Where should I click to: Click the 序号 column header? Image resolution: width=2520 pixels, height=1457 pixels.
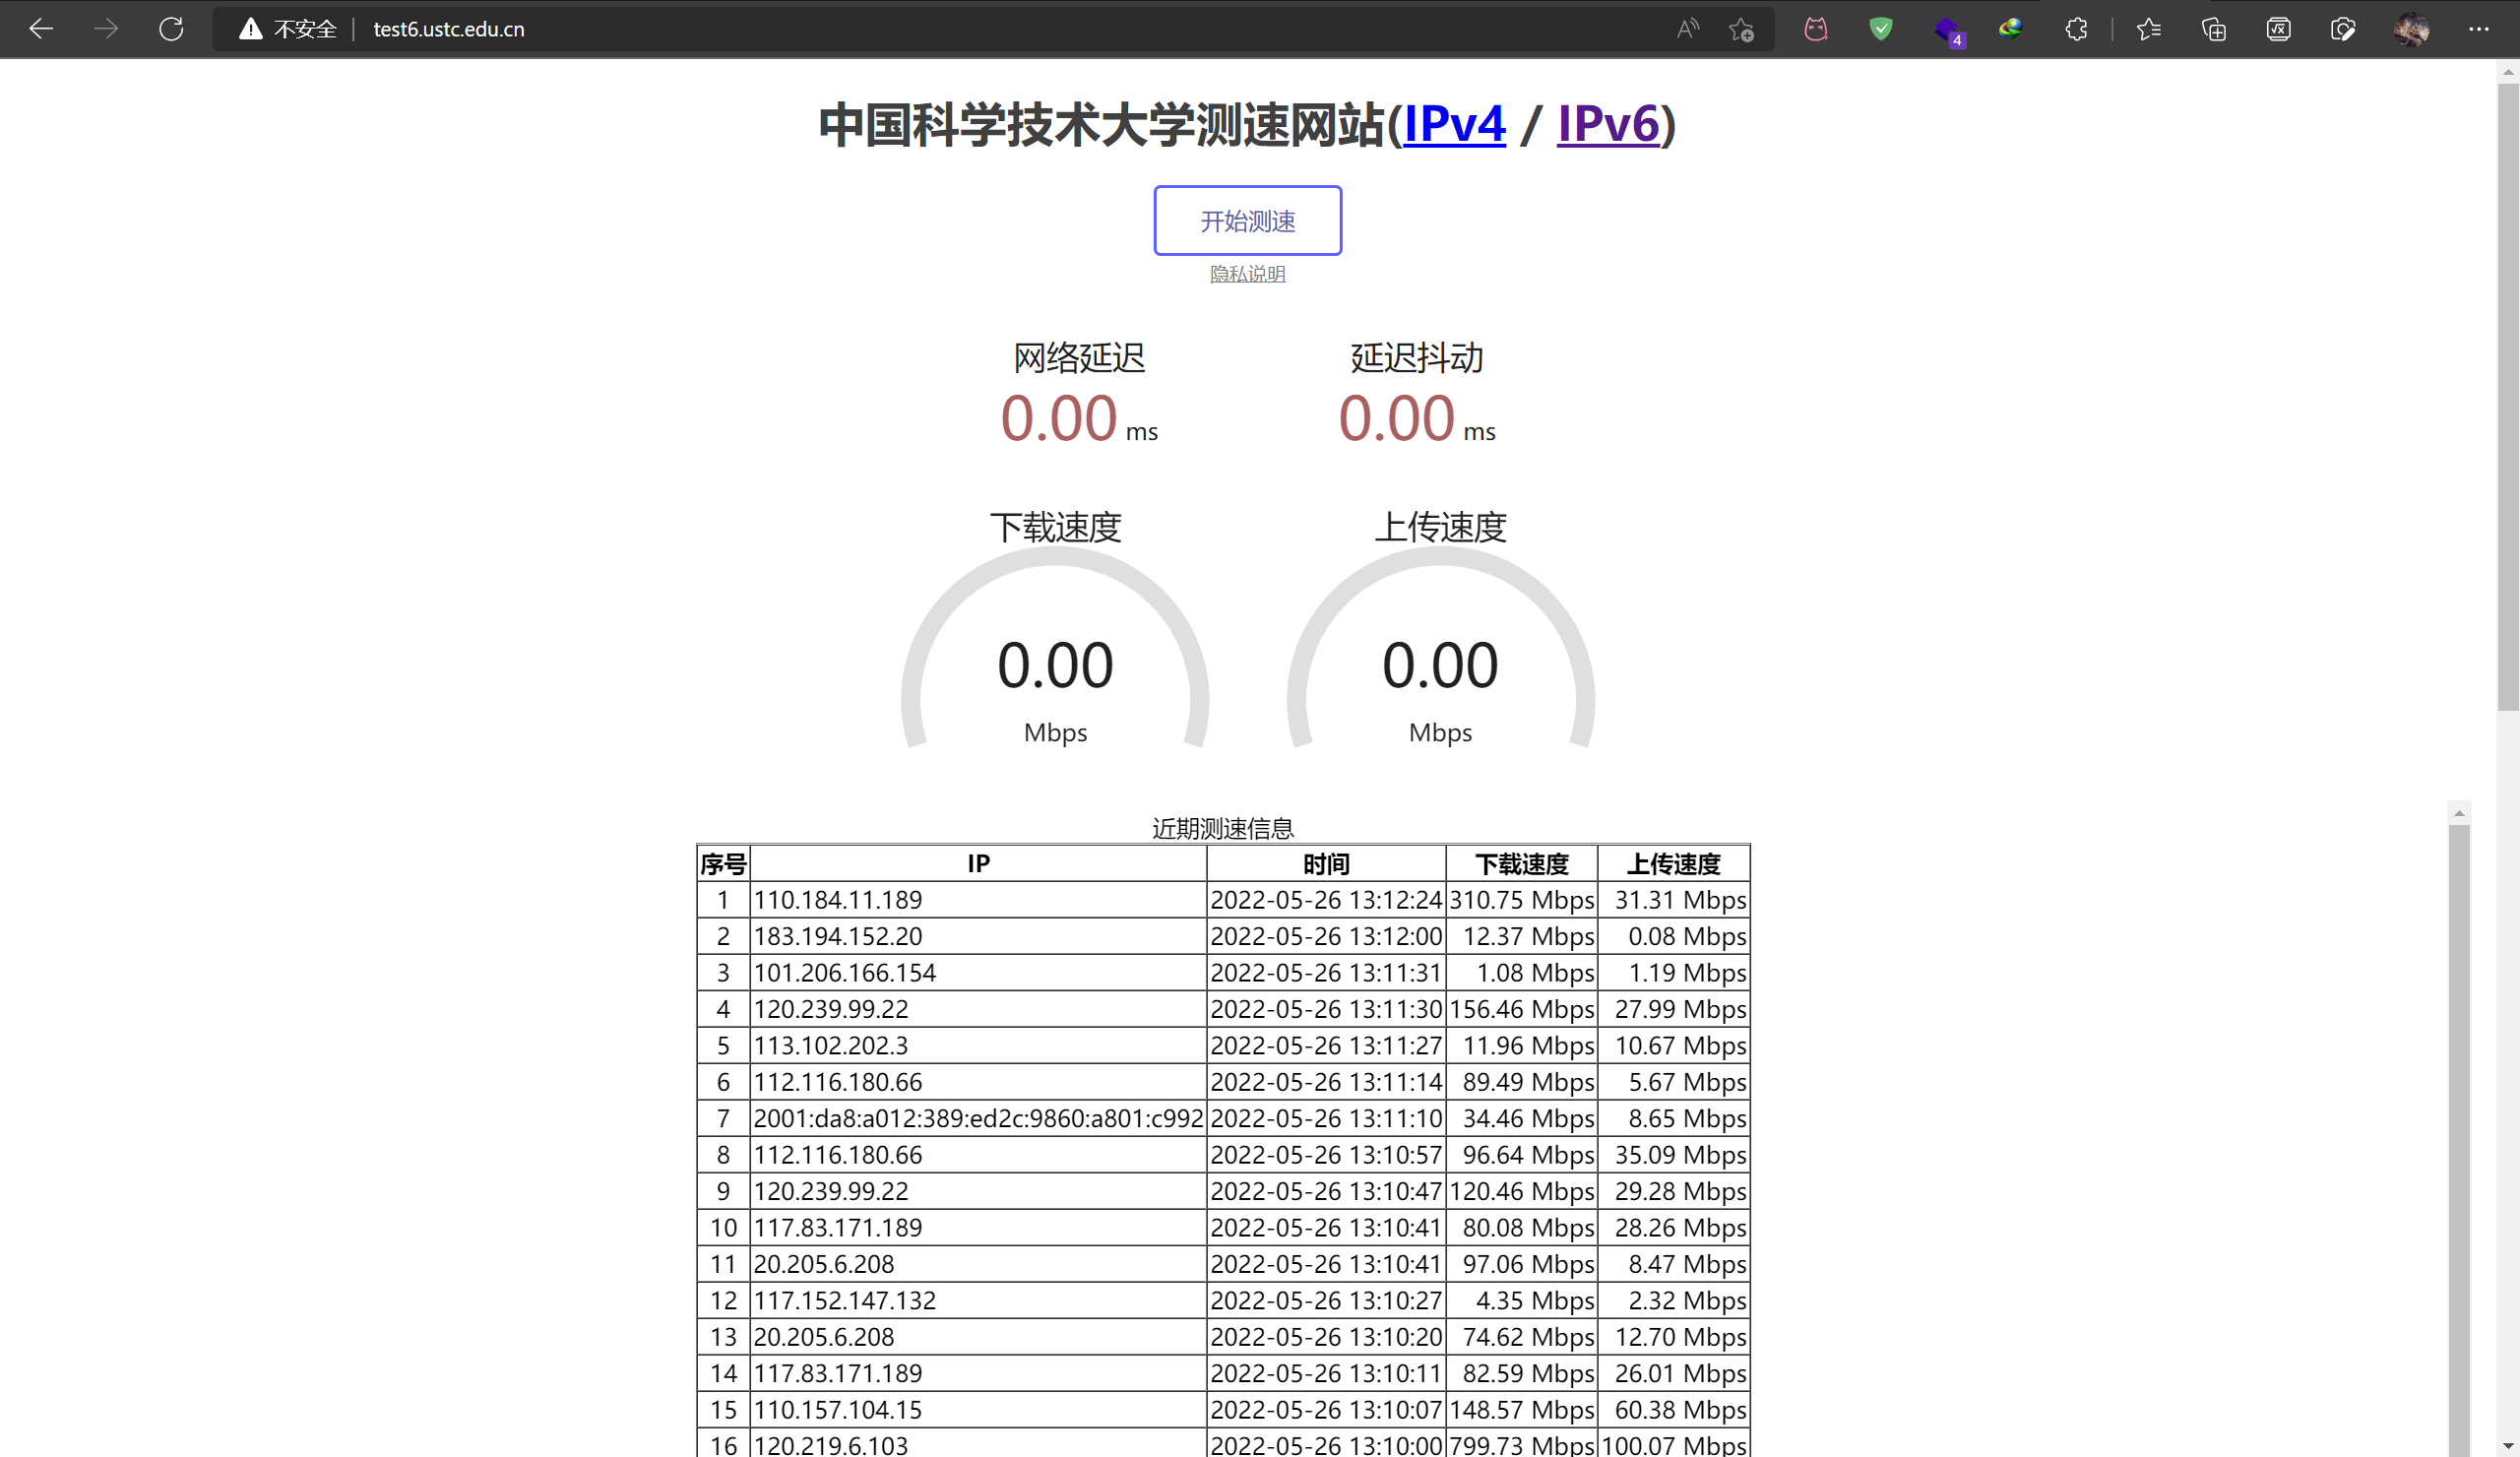pos(723,864)
